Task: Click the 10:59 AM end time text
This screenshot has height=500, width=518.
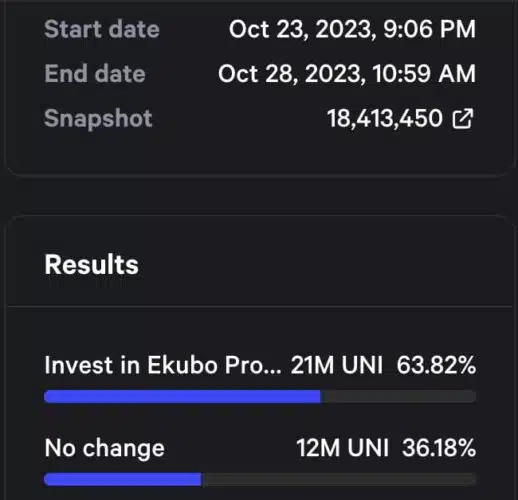Action: pyautogui.click(x=424, y=74)
